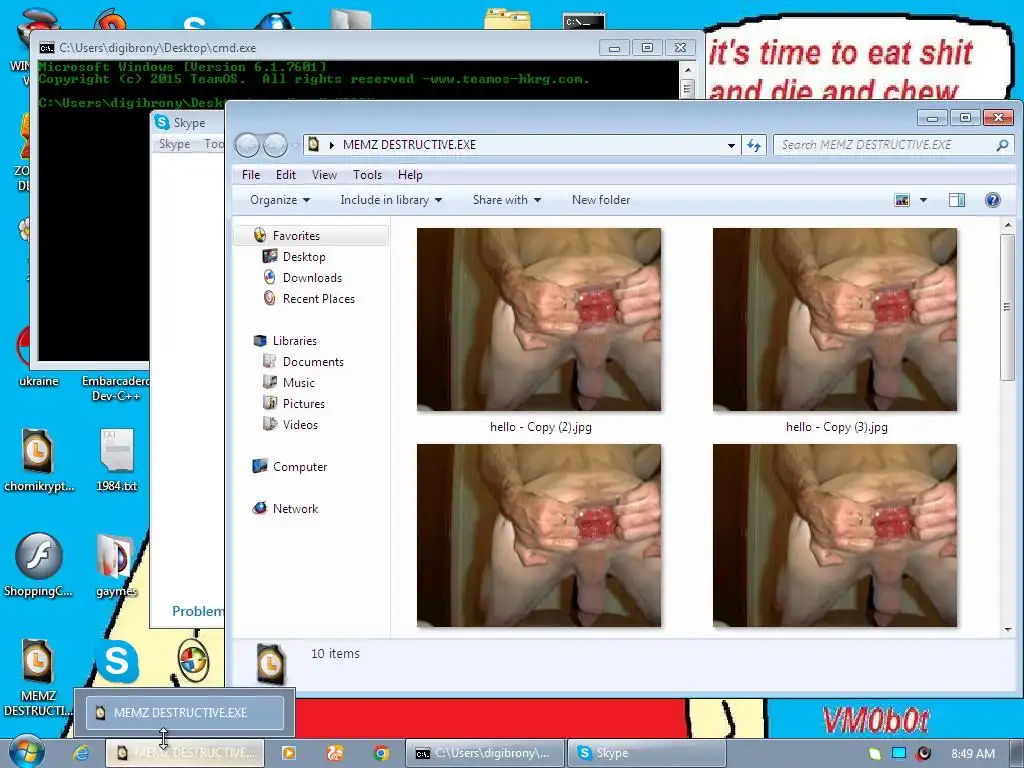Select the Embarcadero Dev-C++ desktop icon
Viewport: 1024px width, 768px height.
116,388
